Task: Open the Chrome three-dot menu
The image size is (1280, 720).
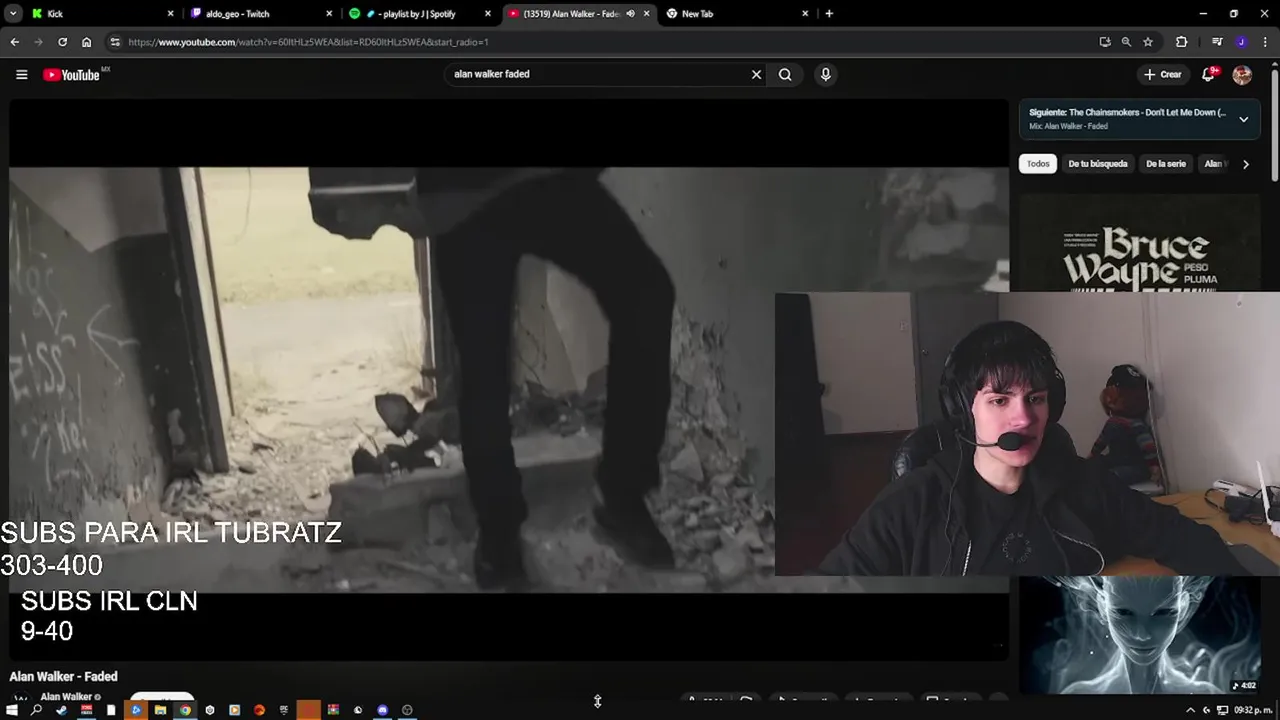Action: coord(1266,42)
